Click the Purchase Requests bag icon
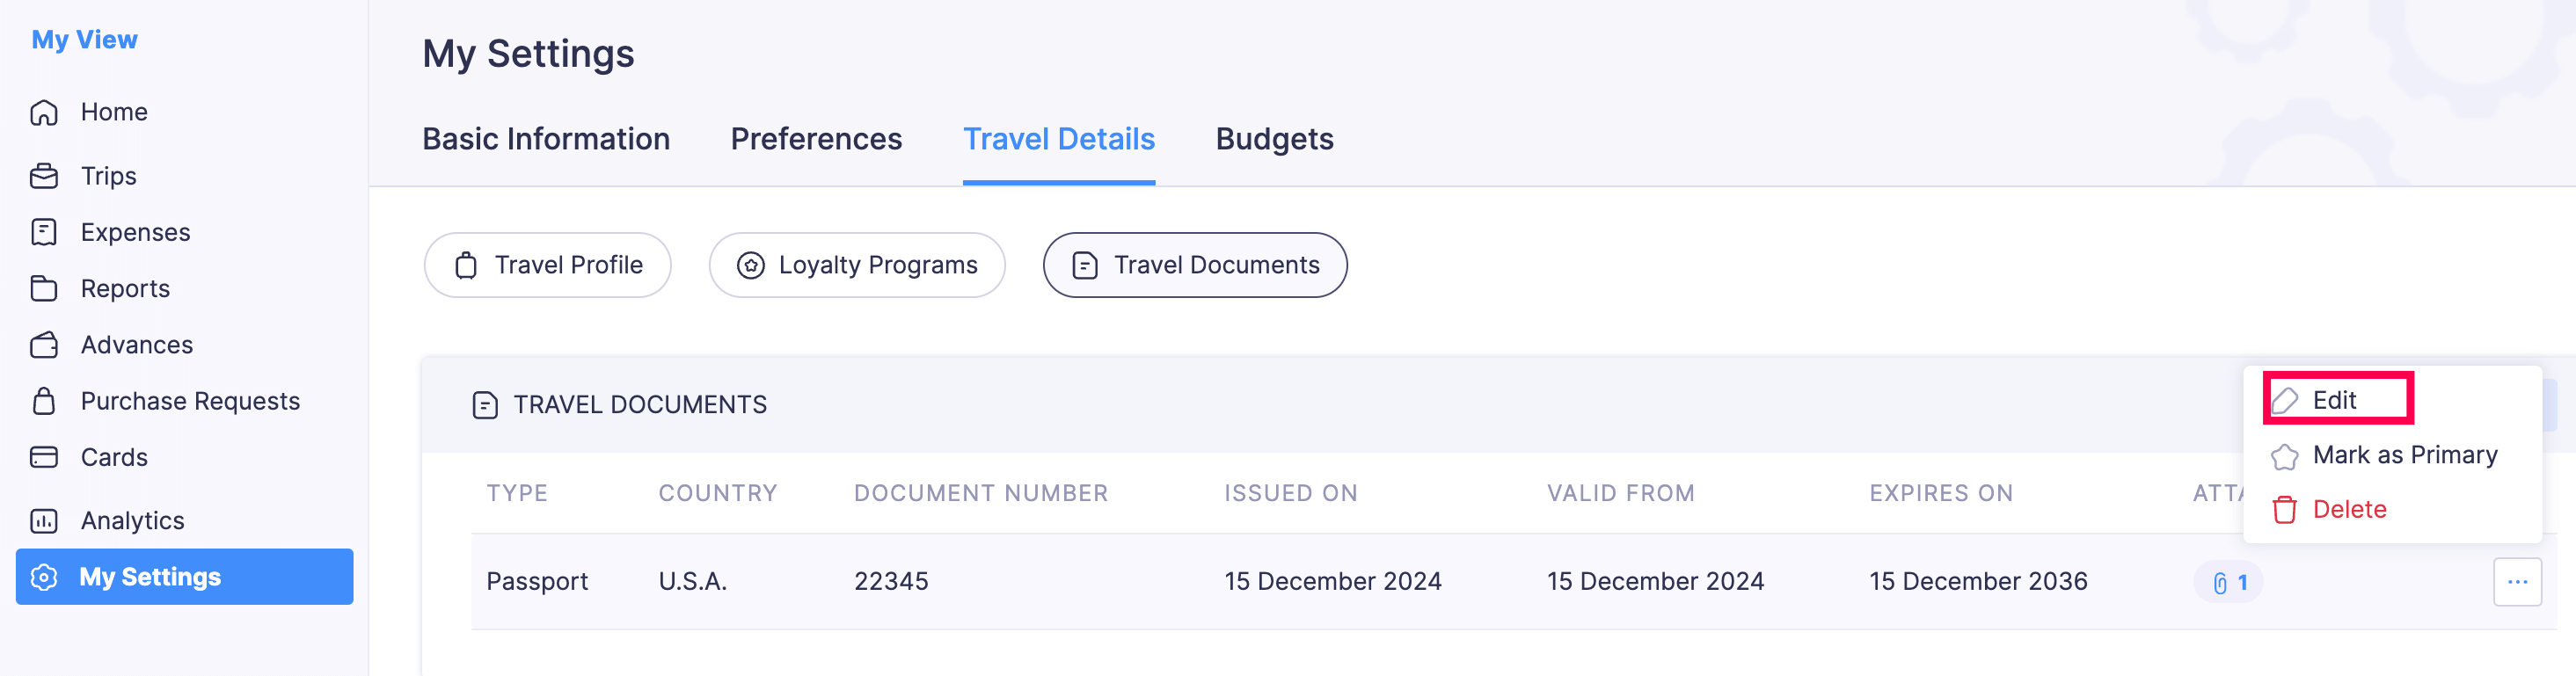Screen dimensions: 2576x676 click(x=44, y=401)
